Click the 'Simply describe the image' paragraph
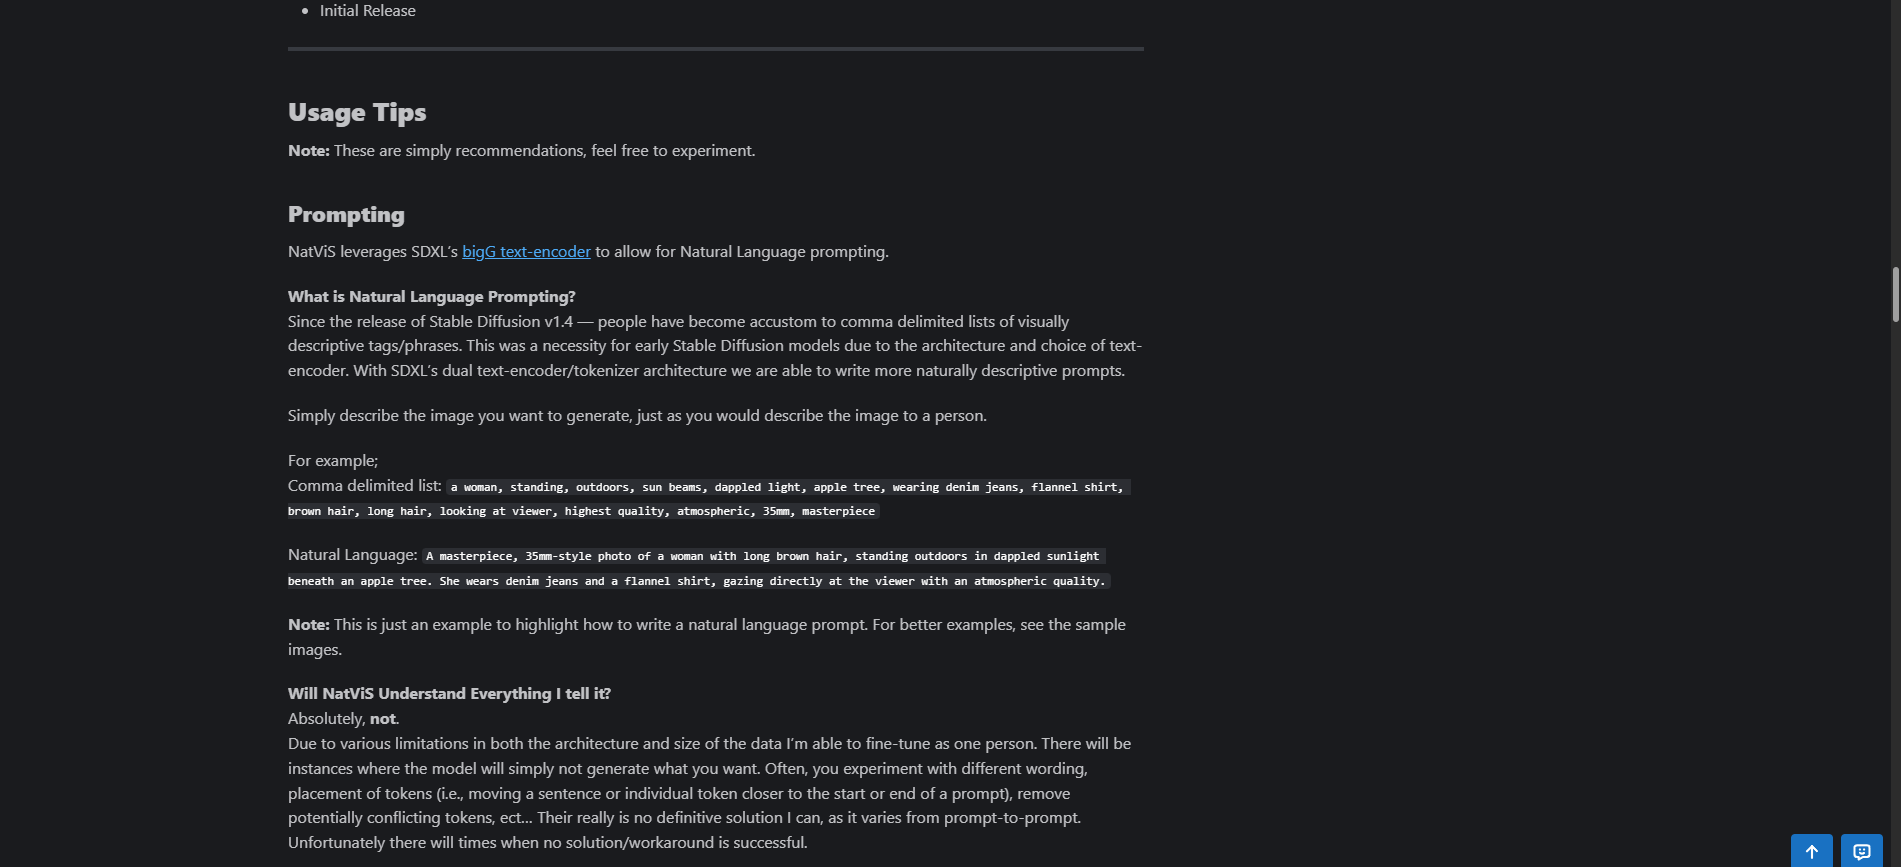 637,416
